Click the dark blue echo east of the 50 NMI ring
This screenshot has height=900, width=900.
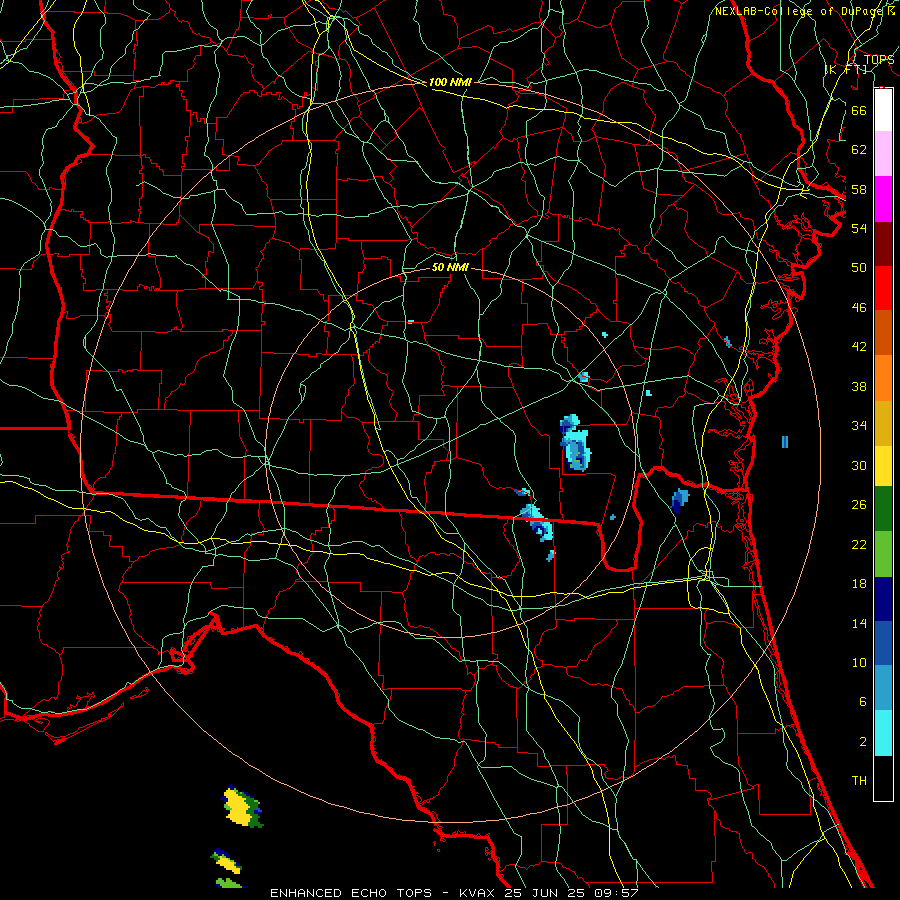click(680, 501)
